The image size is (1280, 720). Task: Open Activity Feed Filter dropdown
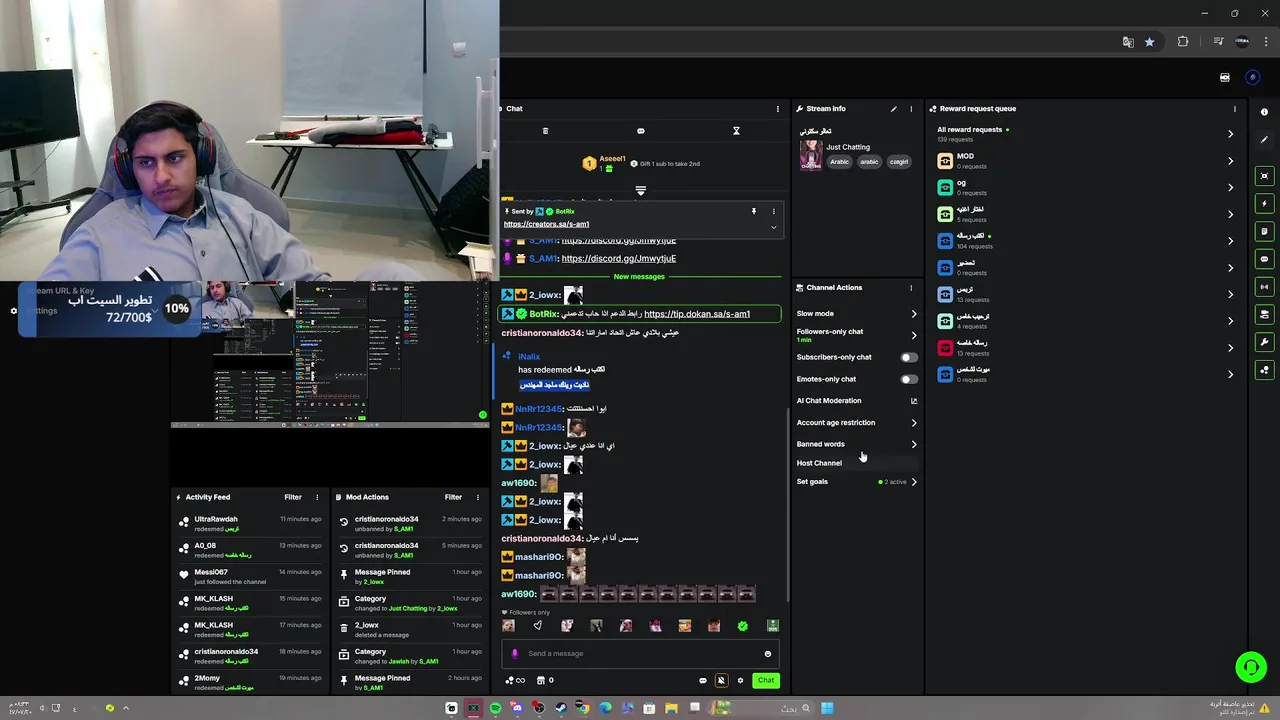[x=293, y=497]
